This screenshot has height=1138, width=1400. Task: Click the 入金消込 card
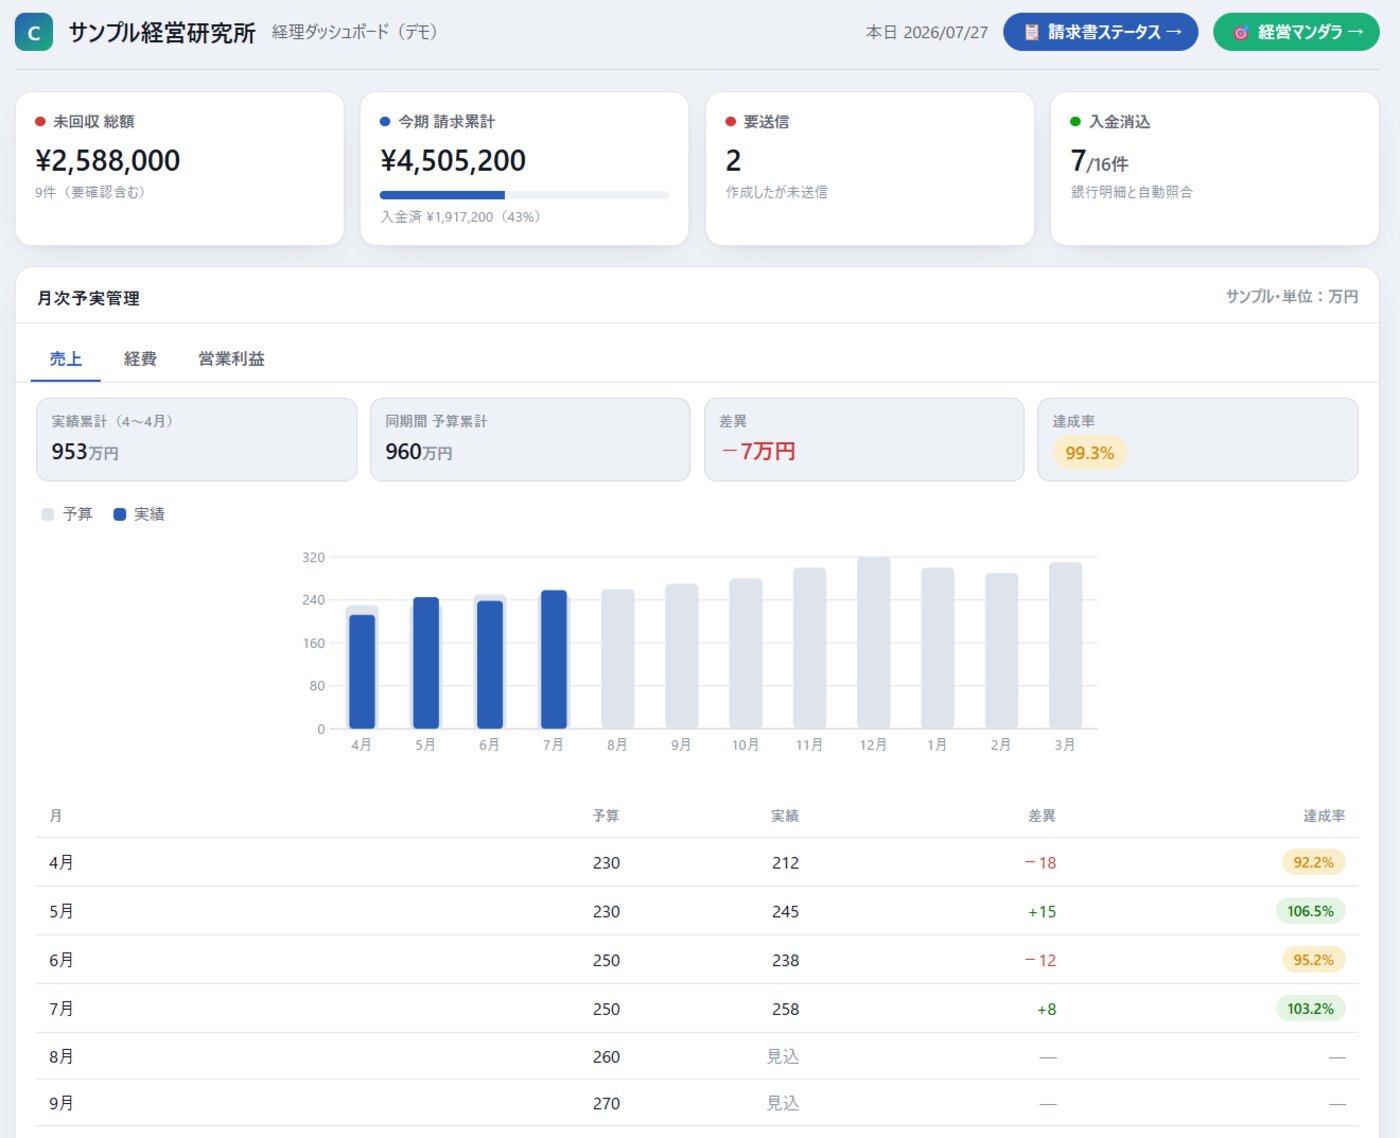[x=1215, y=168]
